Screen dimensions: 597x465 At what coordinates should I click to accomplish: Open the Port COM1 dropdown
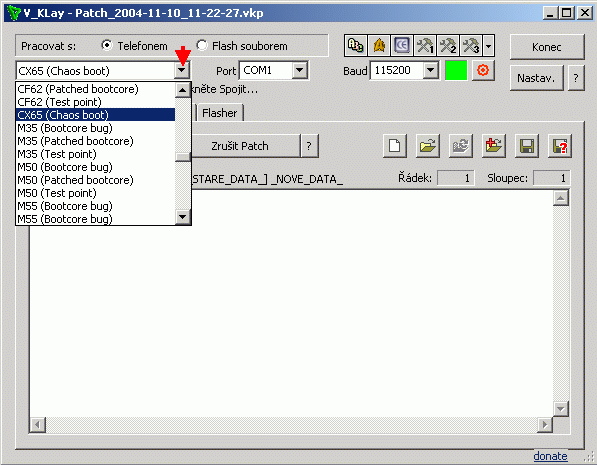tap(300, 70)
